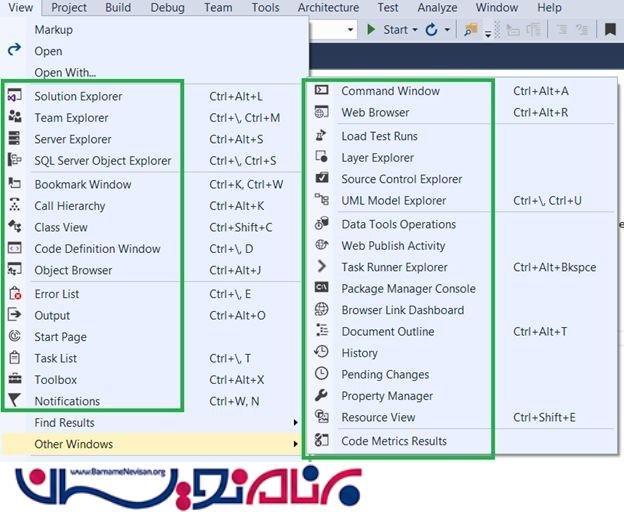Click the Pending Changes clock icon
The image size is (624, 512).
(x=322, y=373)
